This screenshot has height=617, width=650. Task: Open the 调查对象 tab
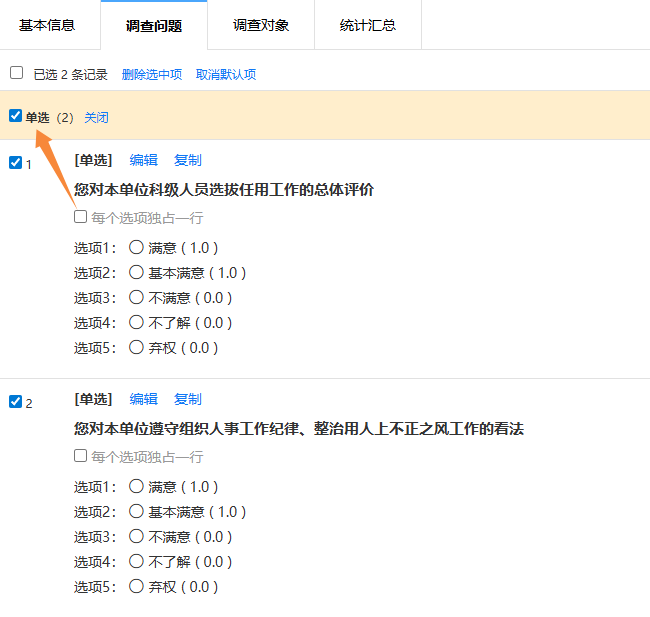pyautogui.click(x=261, y=25)
